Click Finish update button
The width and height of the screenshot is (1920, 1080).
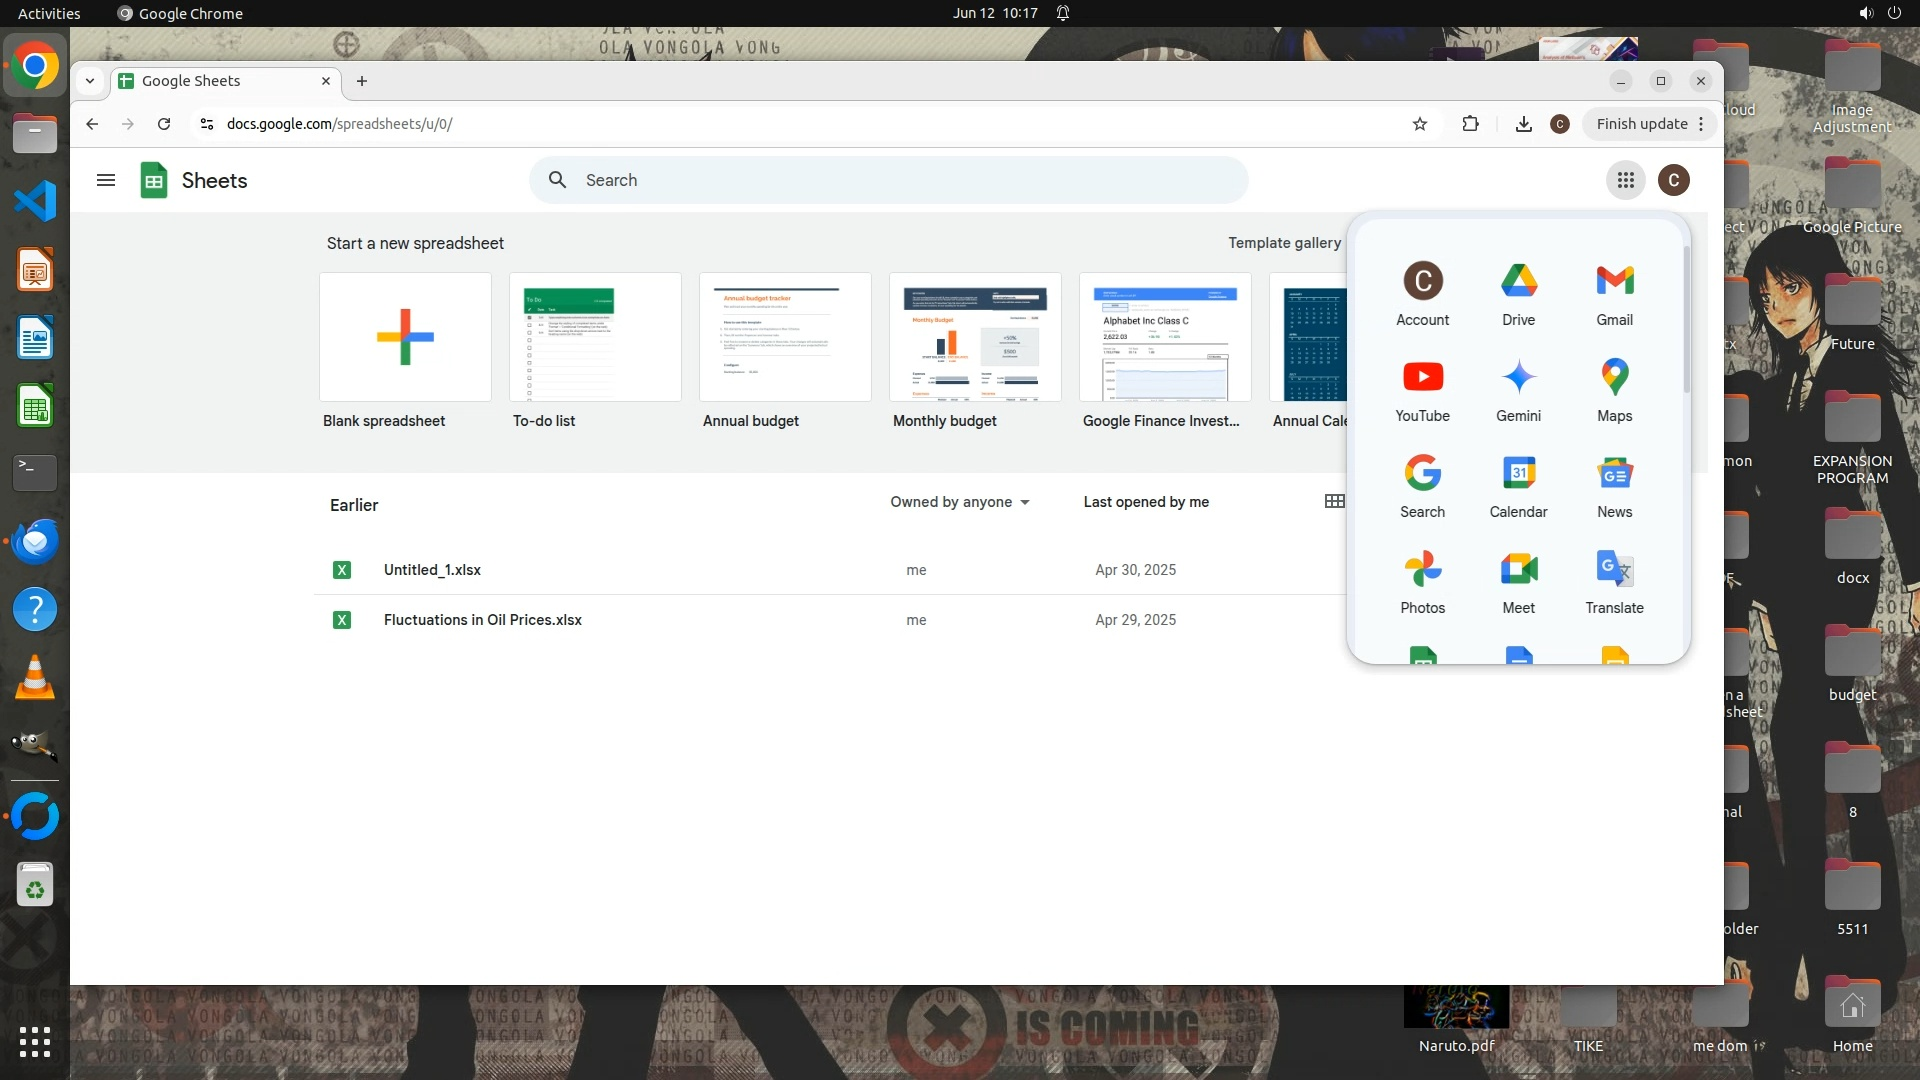[1641, 124]
